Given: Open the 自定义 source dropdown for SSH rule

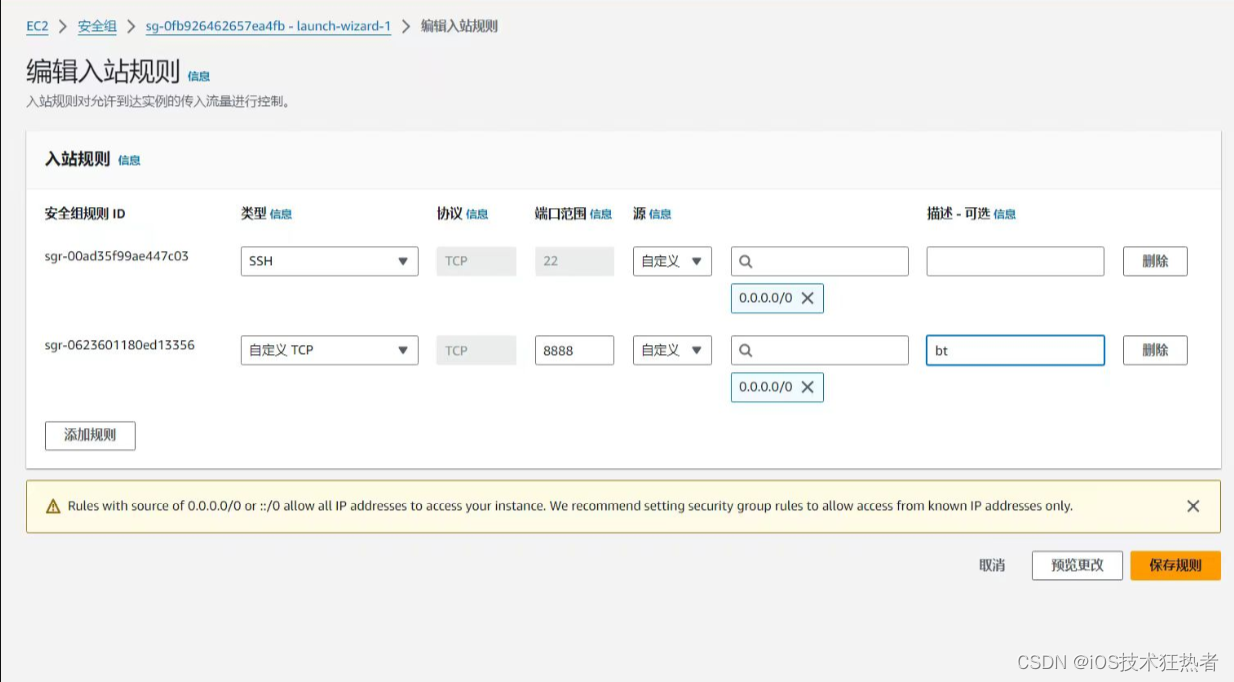Looking at the screenshot, I should [x=672, y=261].
